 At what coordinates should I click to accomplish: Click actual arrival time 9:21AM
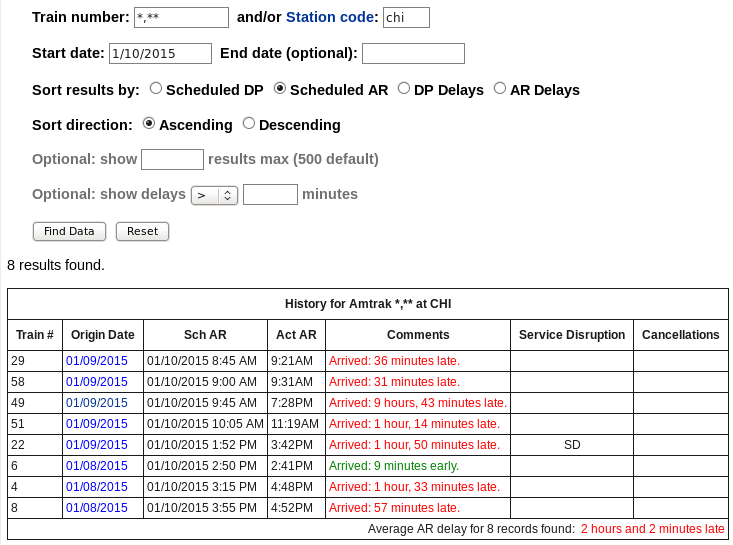tap(292, 361)
